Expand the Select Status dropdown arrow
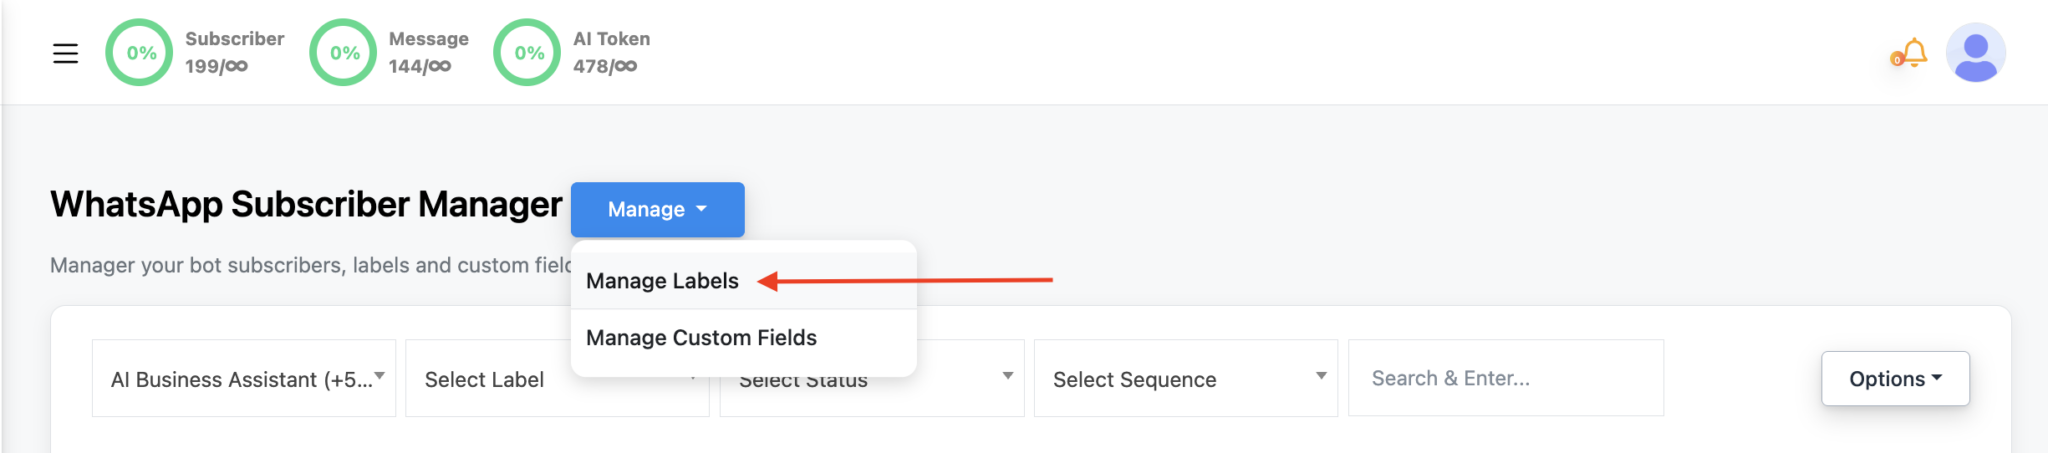2048x453 pixels. pos(1007,376)
